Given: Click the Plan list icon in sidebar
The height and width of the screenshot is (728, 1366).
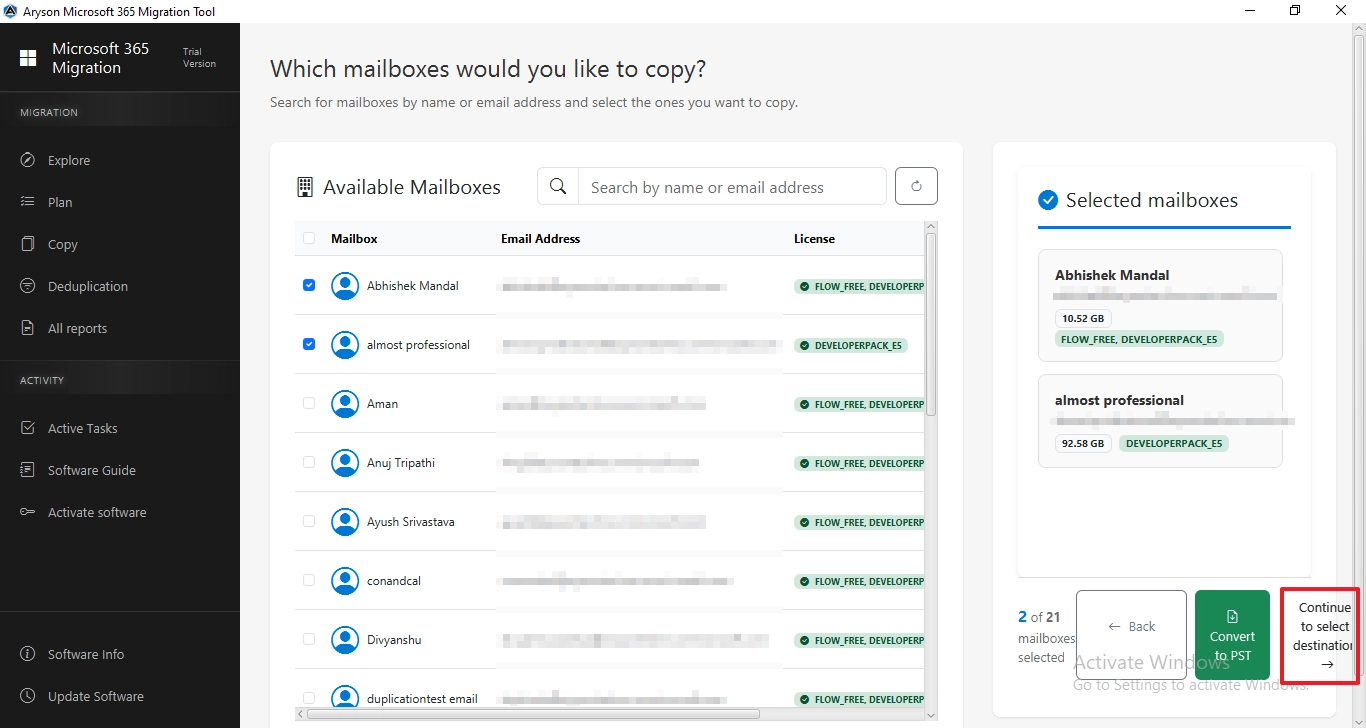Looking at the screenshot, I should pyautogui.click(x=28, y=202).
